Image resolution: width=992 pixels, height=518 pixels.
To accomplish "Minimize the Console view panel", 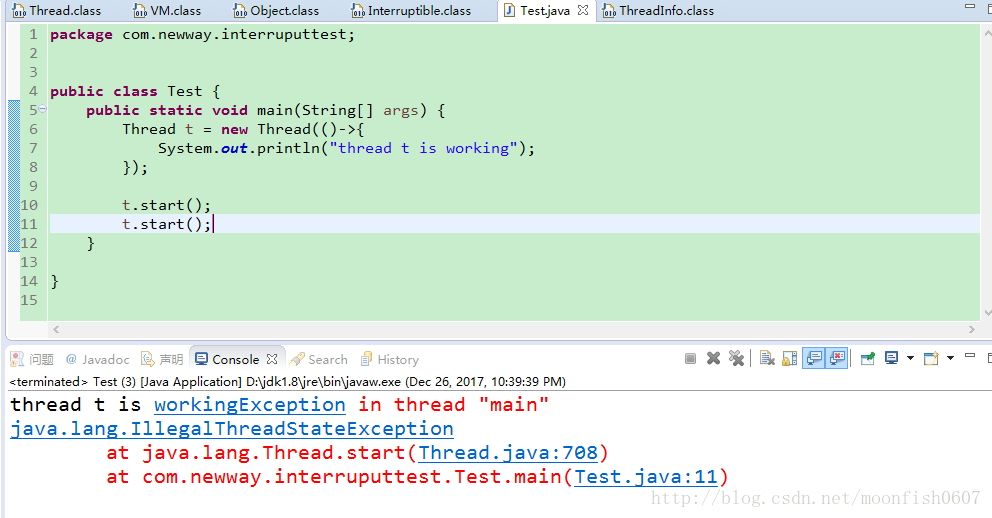I will [970, 357].
